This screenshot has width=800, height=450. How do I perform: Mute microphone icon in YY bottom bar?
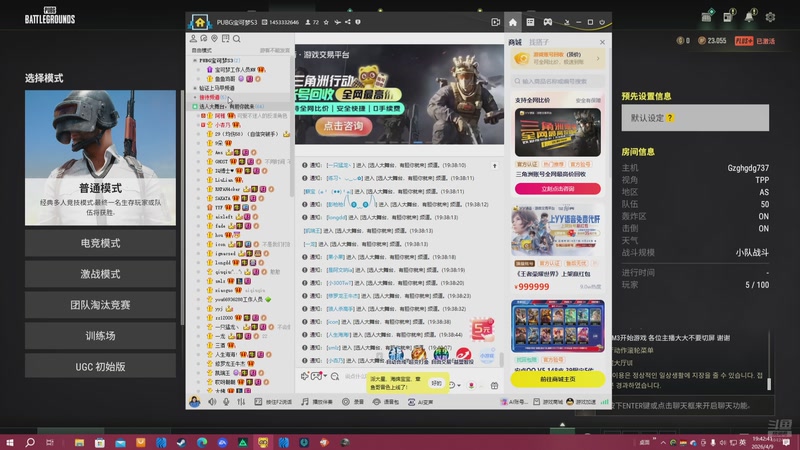[226, 402]
